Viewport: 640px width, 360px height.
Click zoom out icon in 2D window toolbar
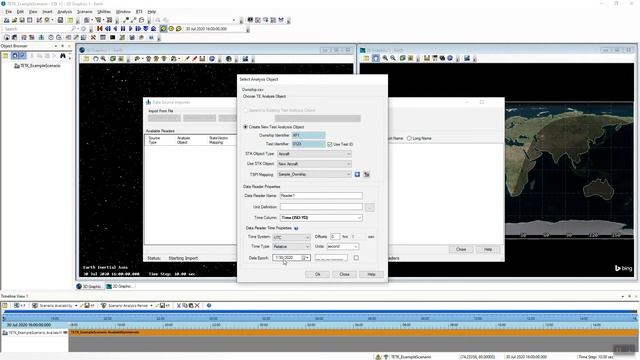[x=393, y=58]
